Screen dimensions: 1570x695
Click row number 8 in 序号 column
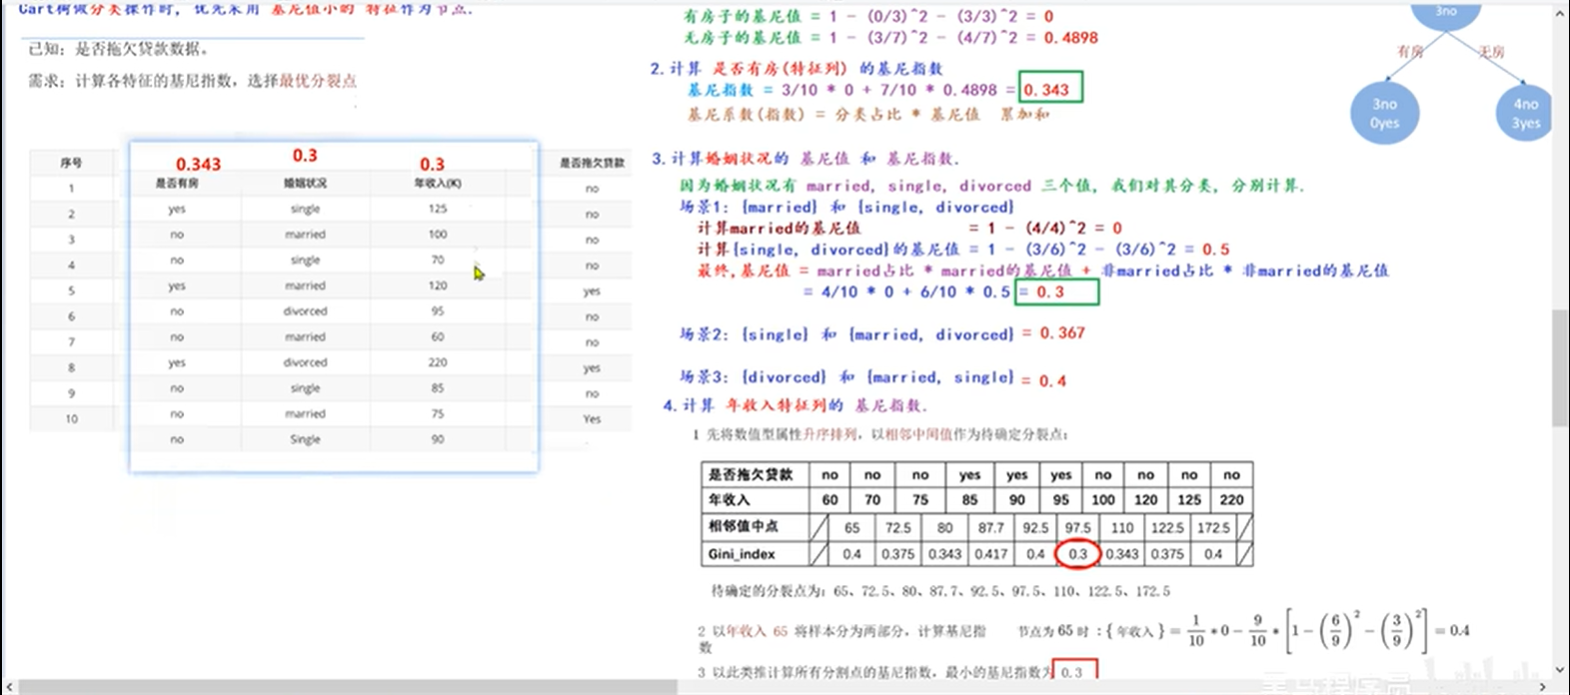click(71, 368)
